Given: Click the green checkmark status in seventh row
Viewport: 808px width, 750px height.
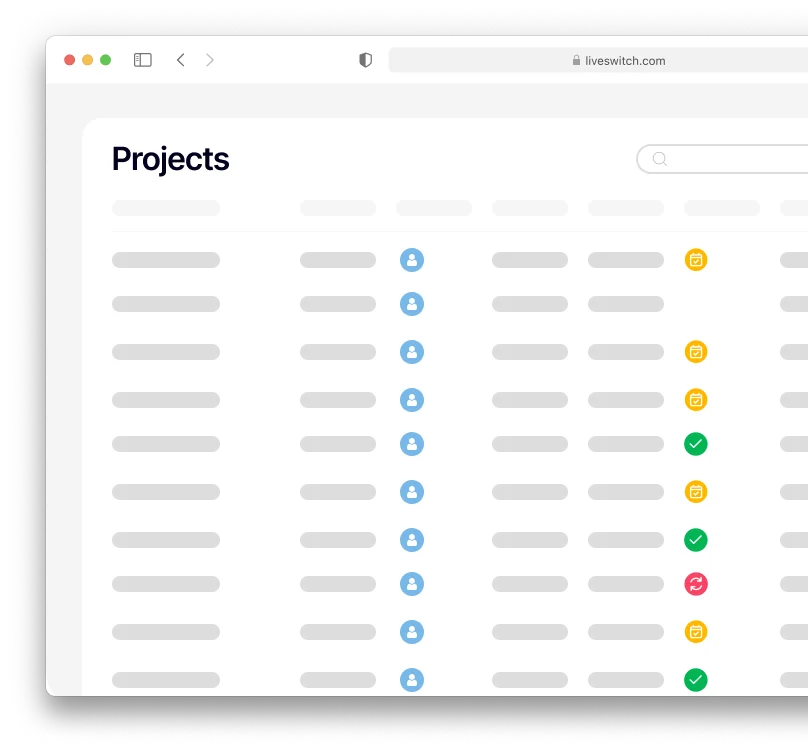Looking at the screenshot, I should [x=696, y=540].
